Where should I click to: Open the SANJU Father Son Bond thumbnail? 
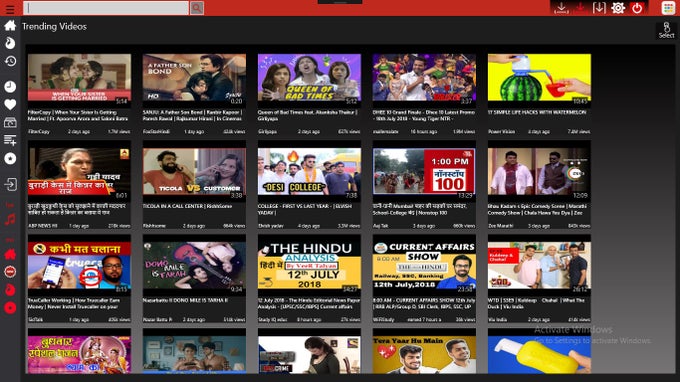(x=194, y=78)
